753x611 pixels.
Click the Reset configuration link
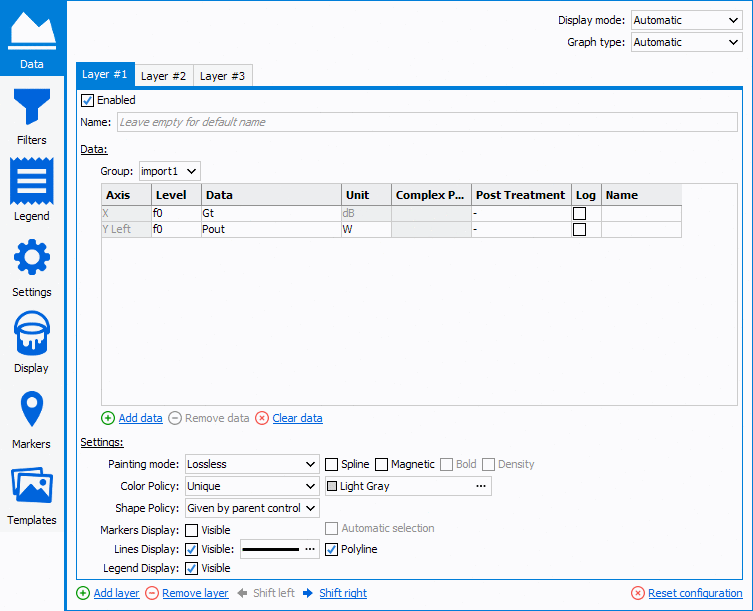[x=695, y=593]
